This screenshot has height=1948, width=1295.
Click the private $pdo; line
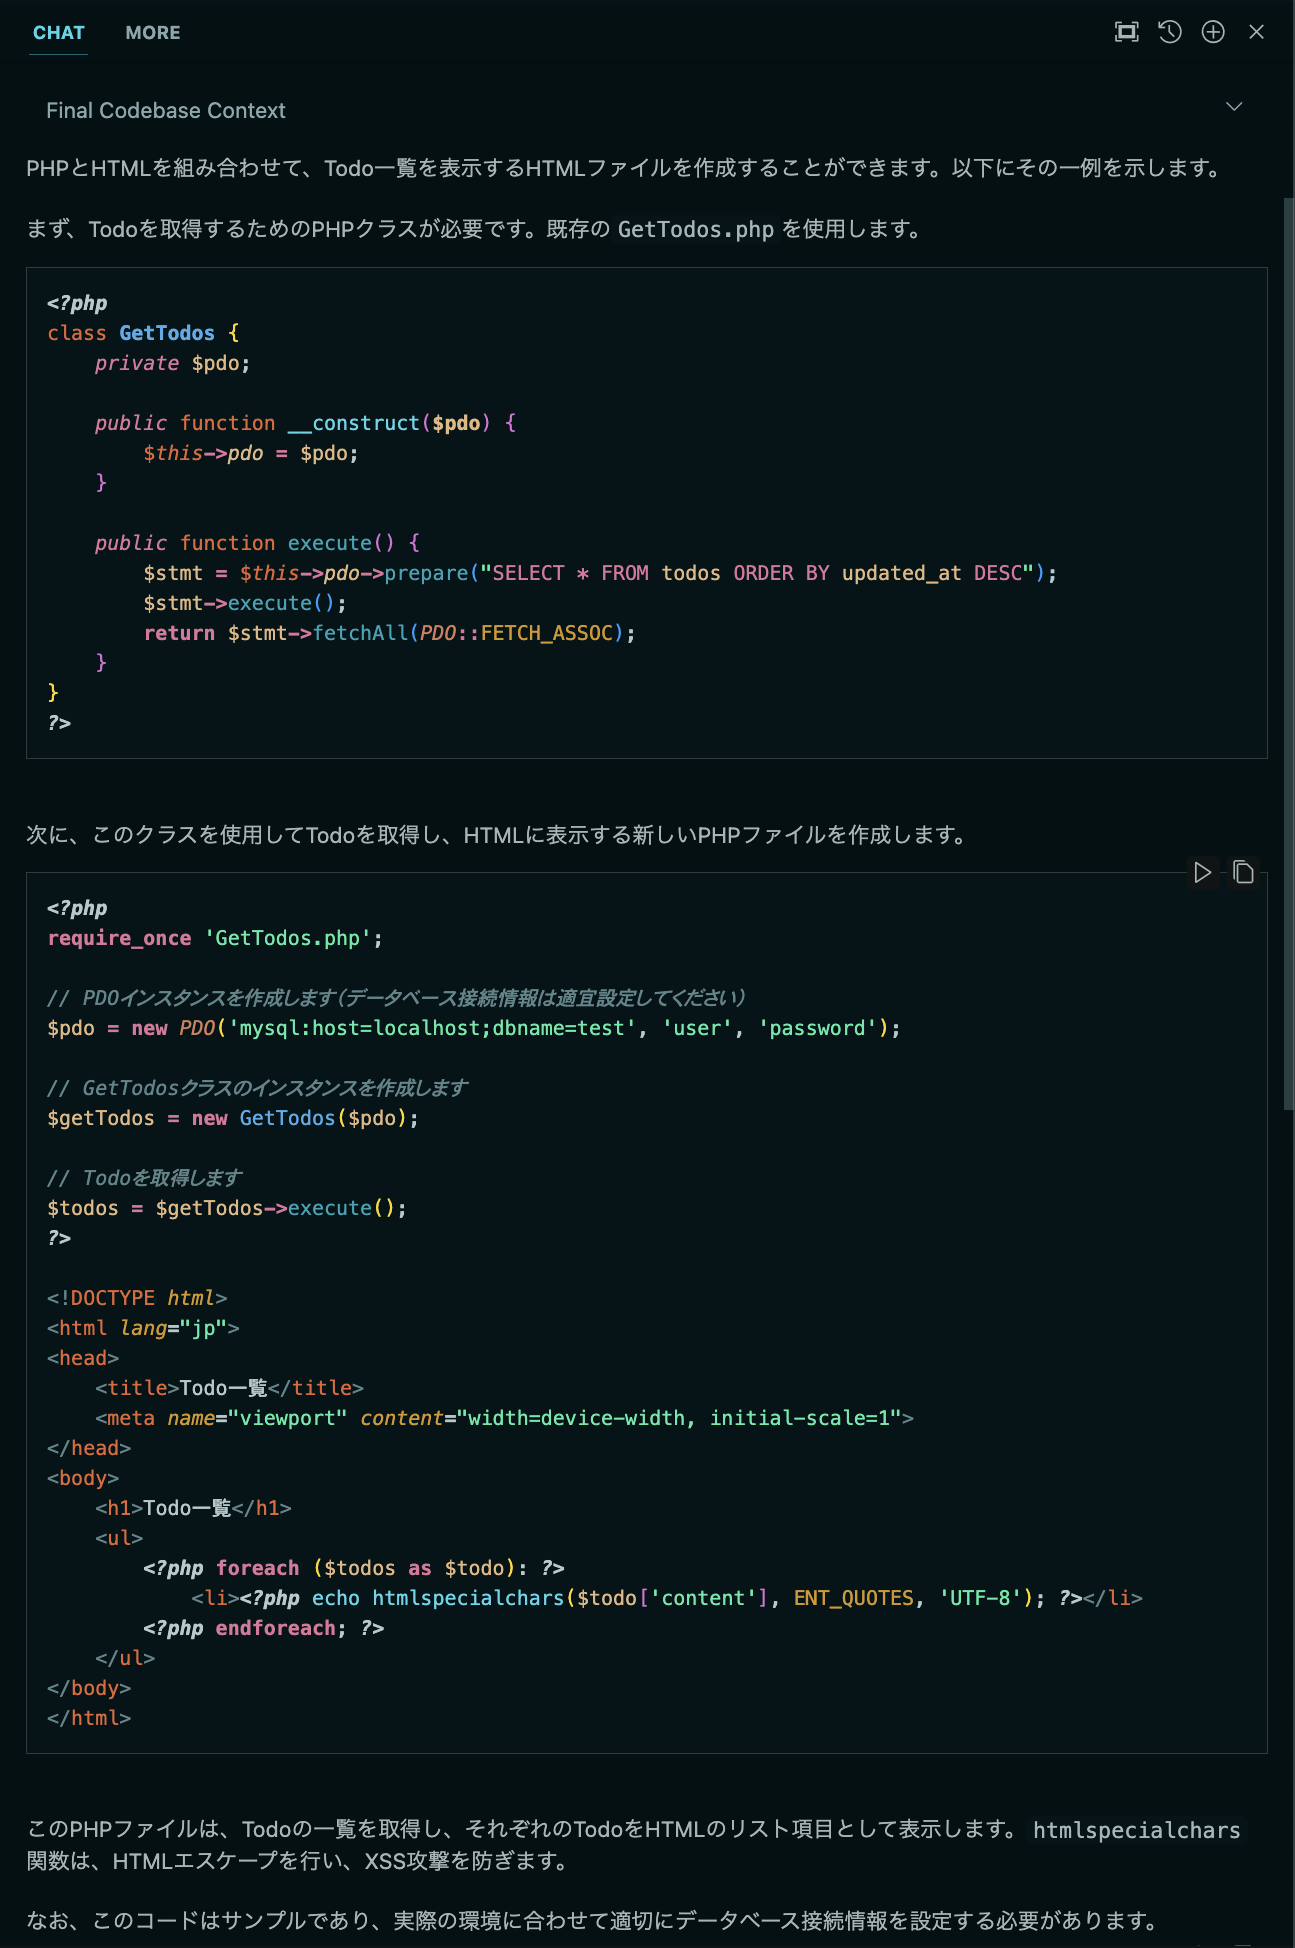[x=172, y=363]
